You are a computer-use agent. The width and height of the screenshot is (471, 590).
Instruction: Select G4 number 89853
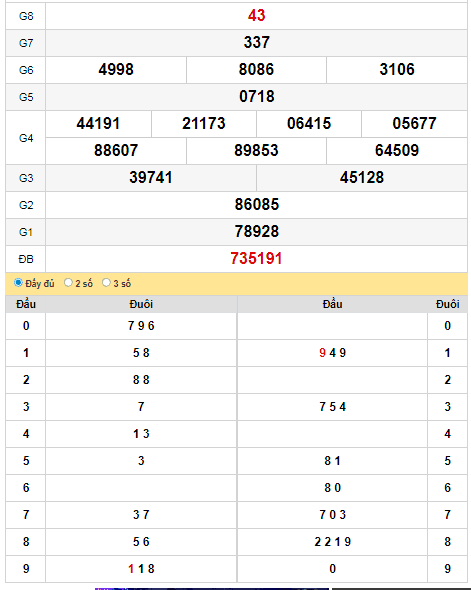click(x=256, y=151)
